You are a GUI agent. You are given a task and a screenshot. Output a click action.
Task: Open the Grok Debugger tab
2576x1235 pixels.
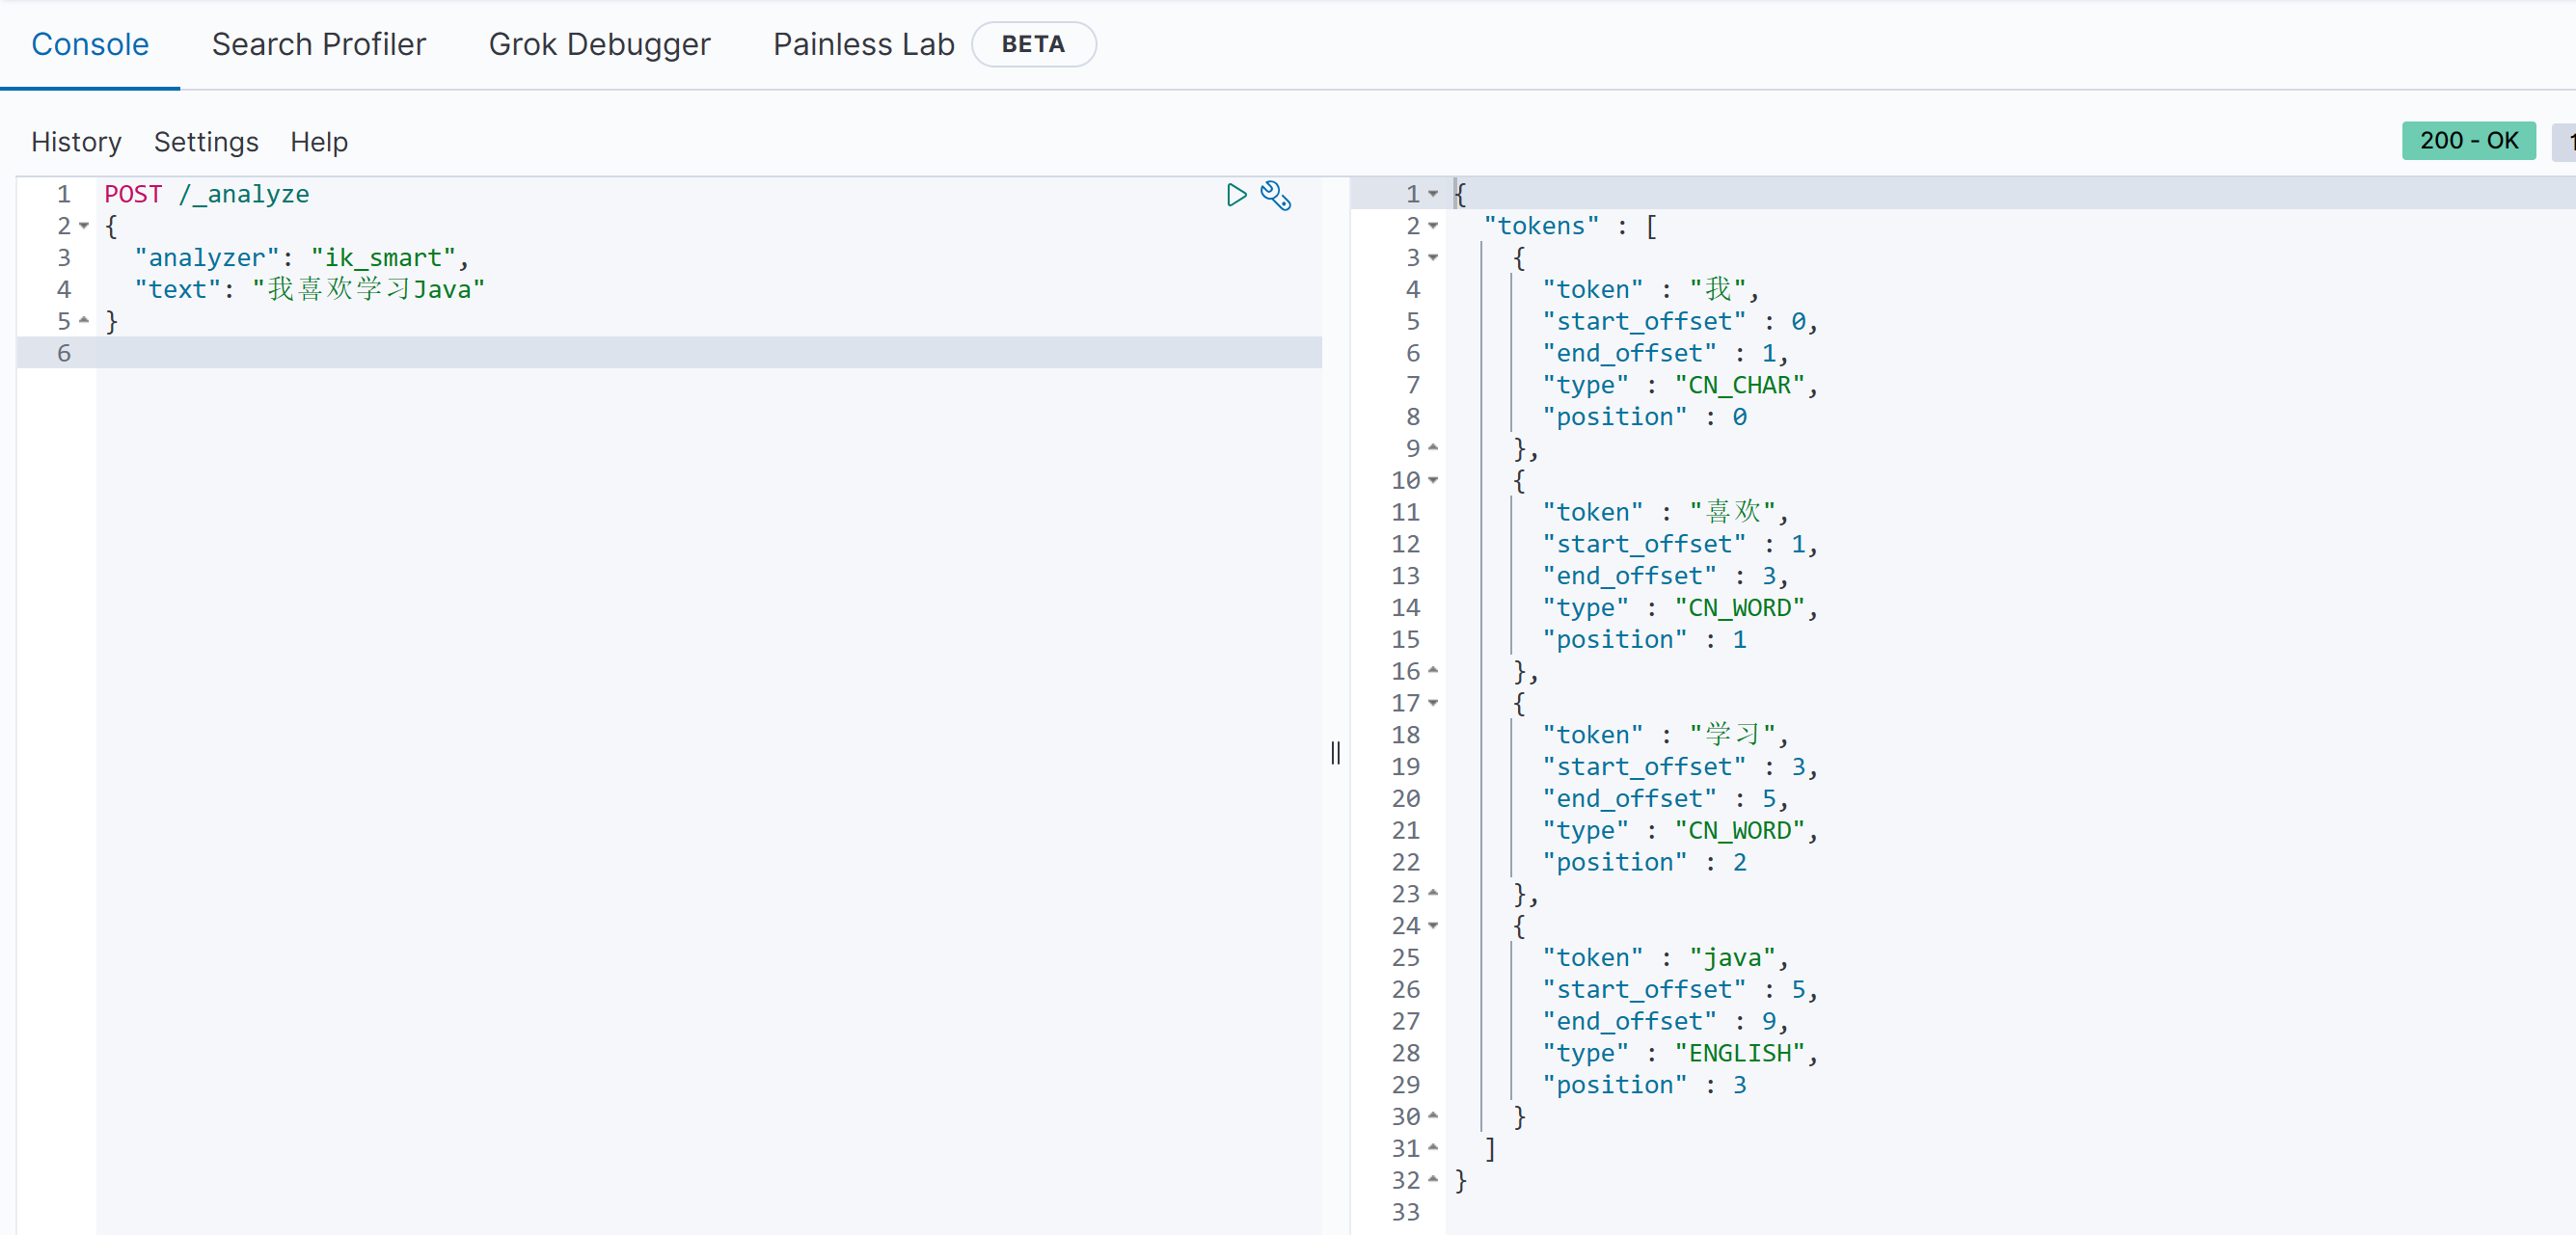click(x=599, y=44)
